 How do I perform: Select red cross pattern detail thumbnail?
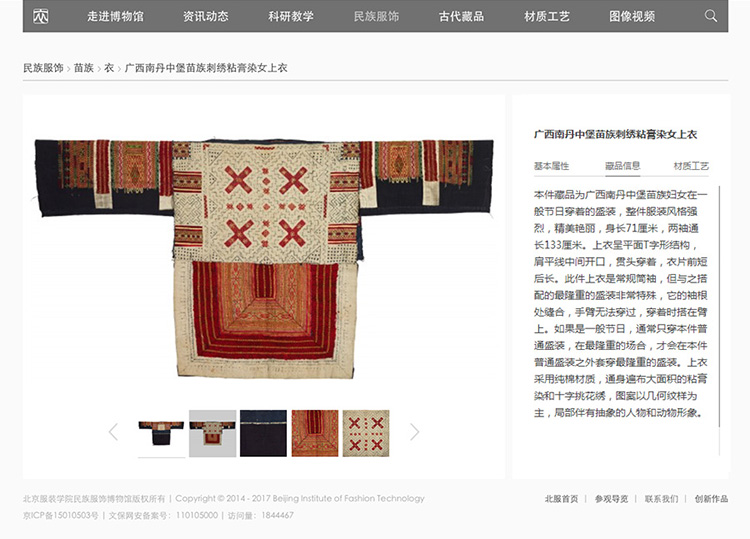pos(366,433)
